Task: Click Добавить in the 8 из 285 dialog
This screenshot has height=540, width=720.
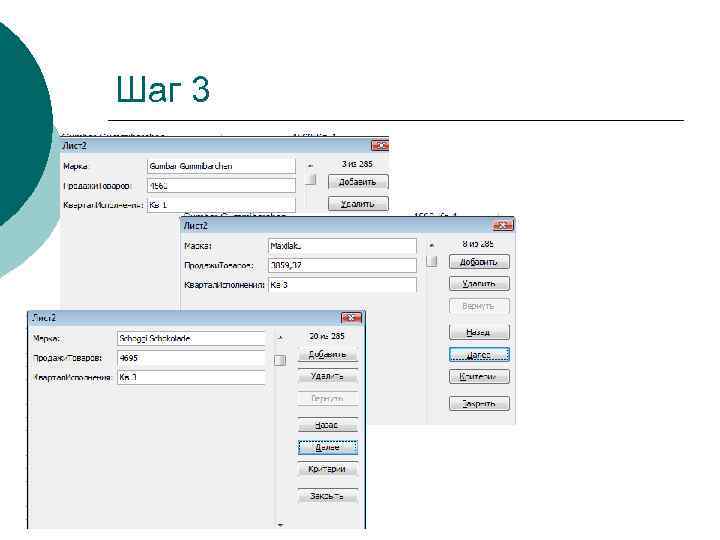Action: point(479,262)
